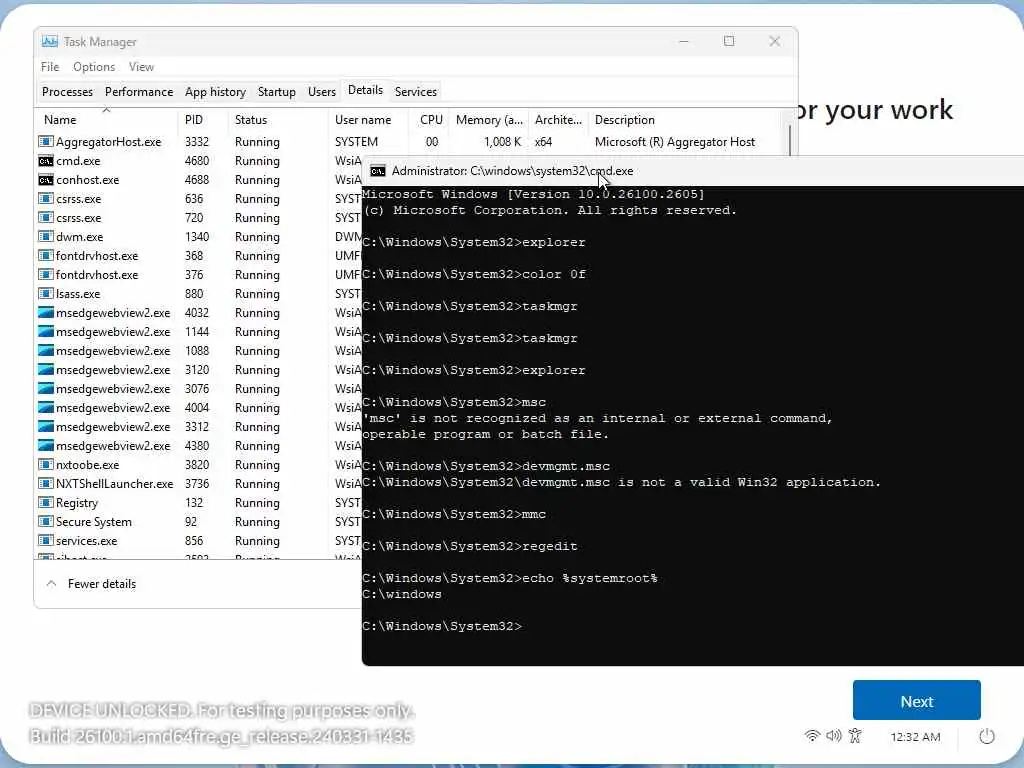Switch to the App history tab
The height and width of the screenshot is (768, 1024).
click(x=216, y=91)
